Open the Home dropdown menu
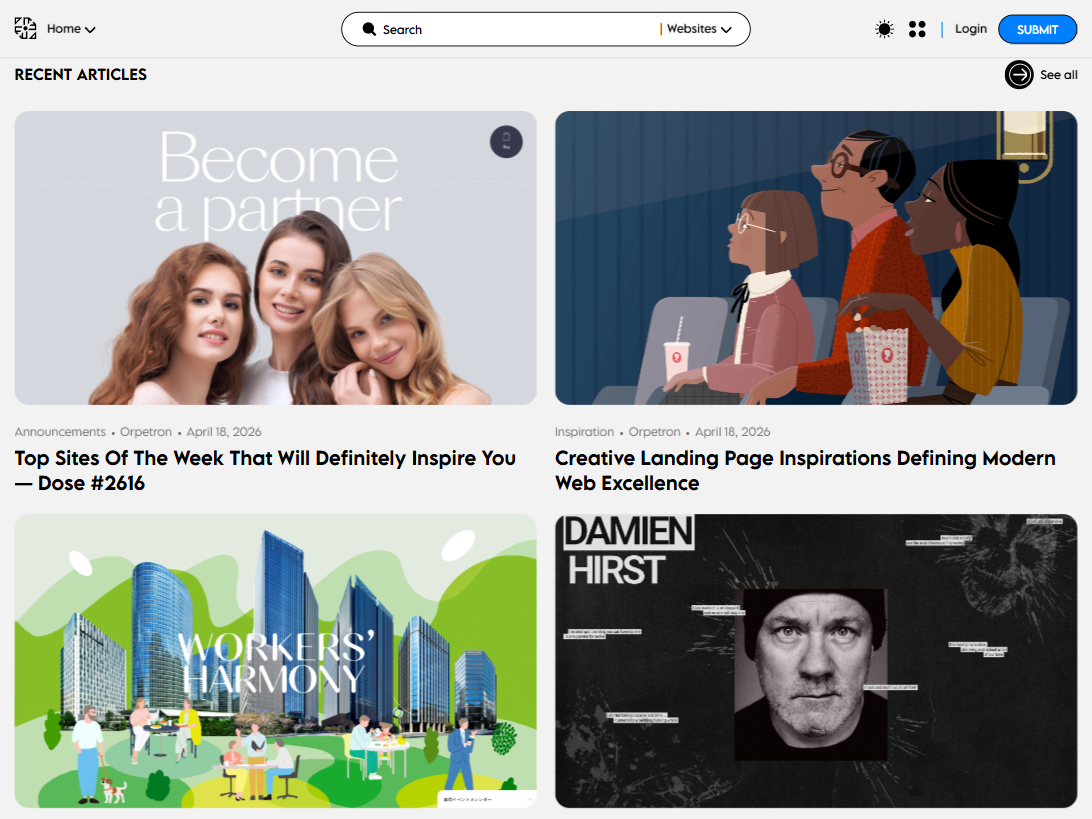1092x819 pixels. point(71,29)
